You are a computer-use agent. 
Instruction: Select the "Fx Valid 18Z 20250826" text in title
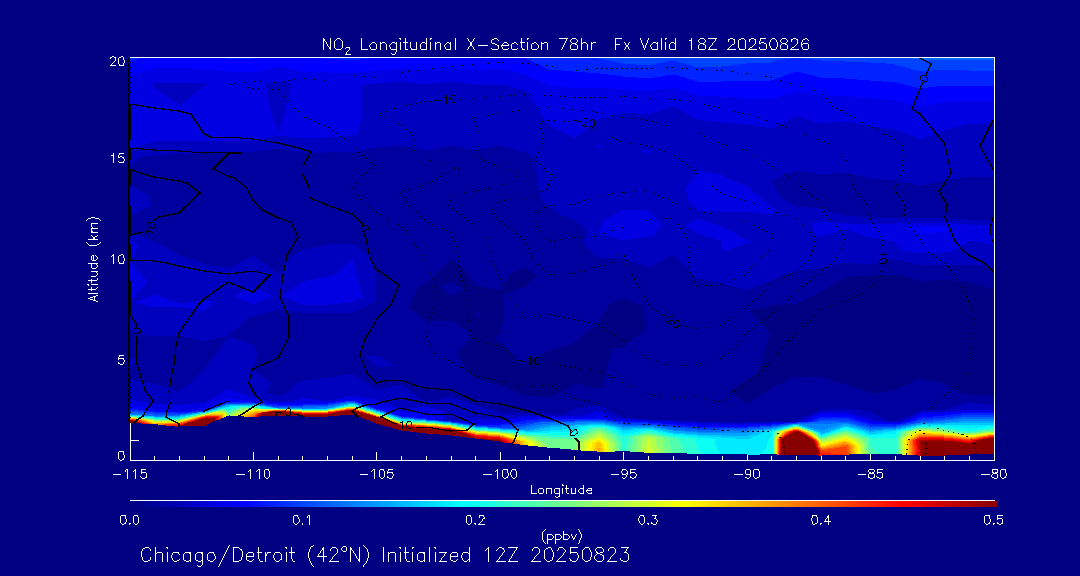pyautogui.click(x=712, y=44)
